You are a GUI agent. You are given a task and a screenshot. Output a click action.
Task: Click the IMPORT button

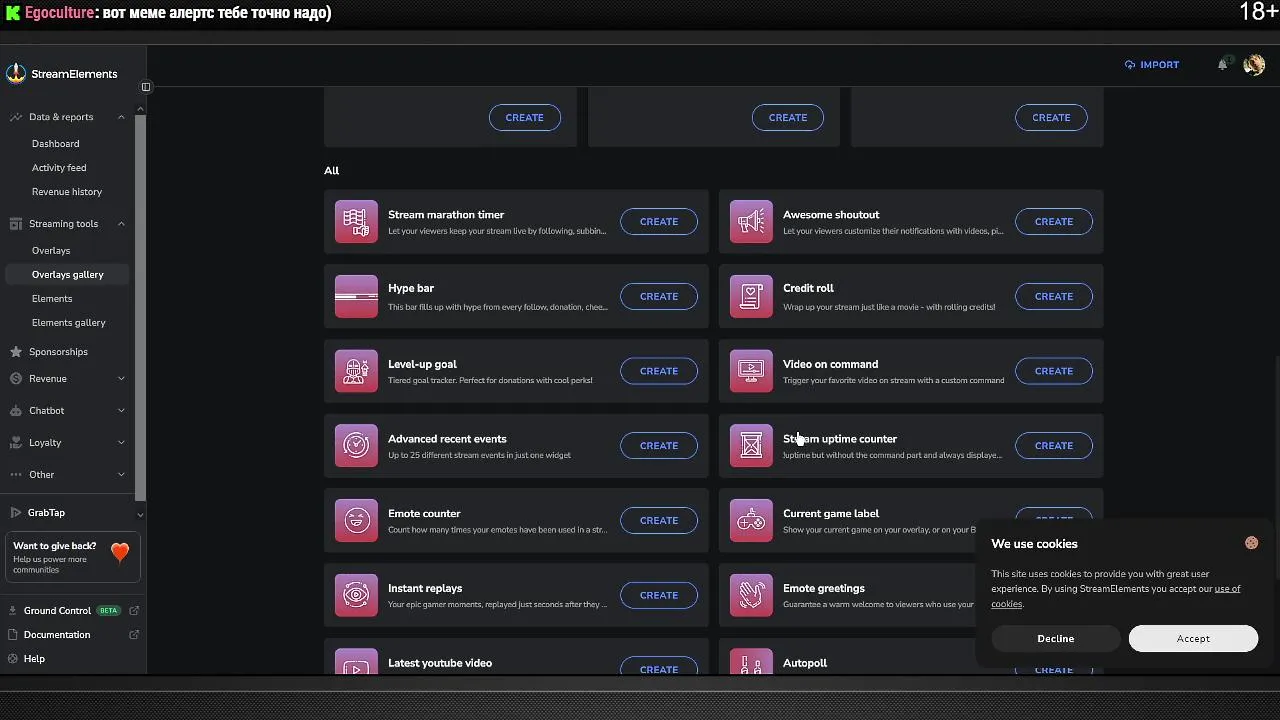[x=1152, y=65]
